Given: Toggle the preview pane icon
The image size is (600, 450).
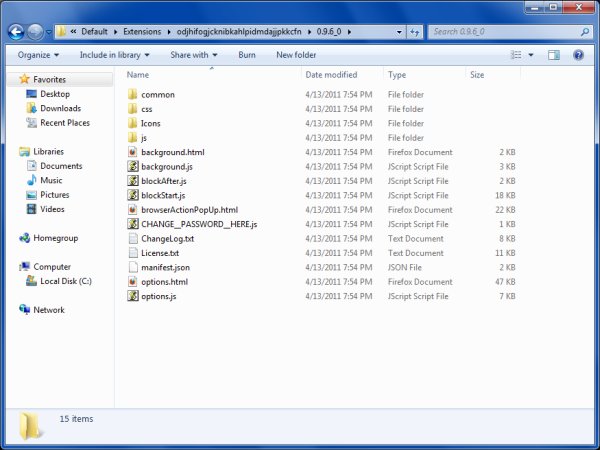Looking at the screenshot, I should pos(553,55).
